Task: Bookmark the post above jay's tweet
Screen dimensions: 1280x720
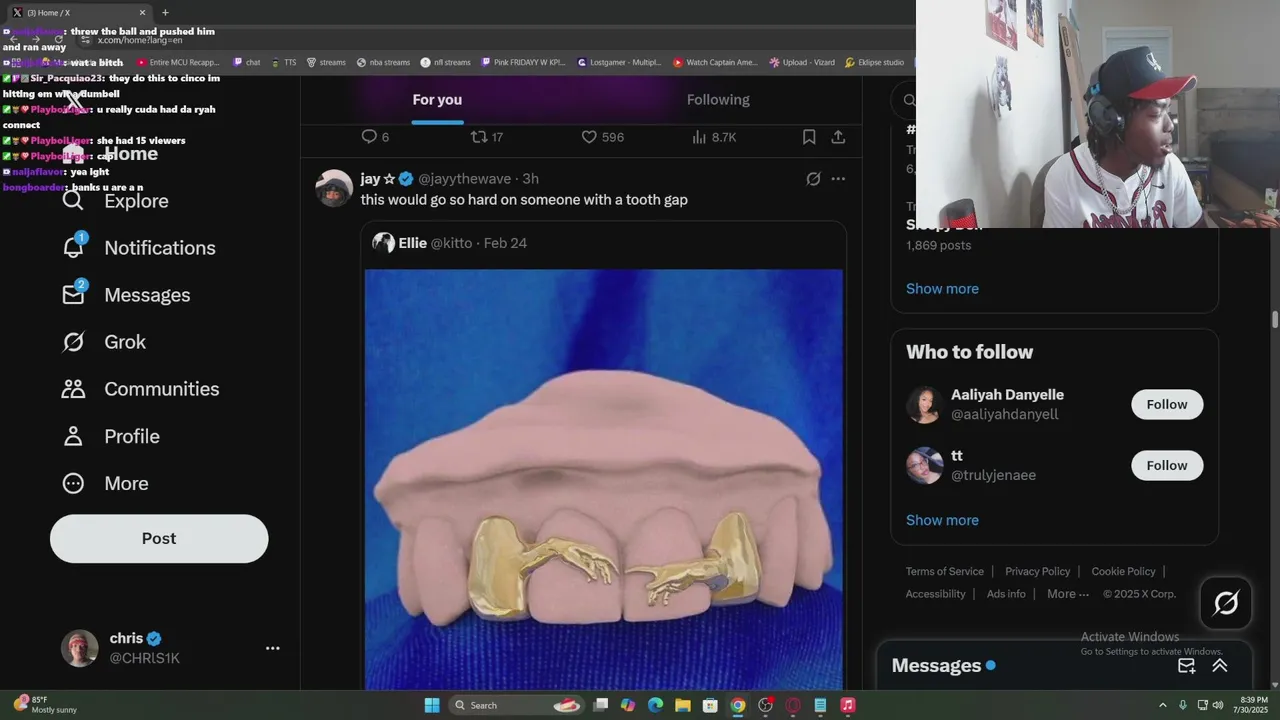Action: 809,137
